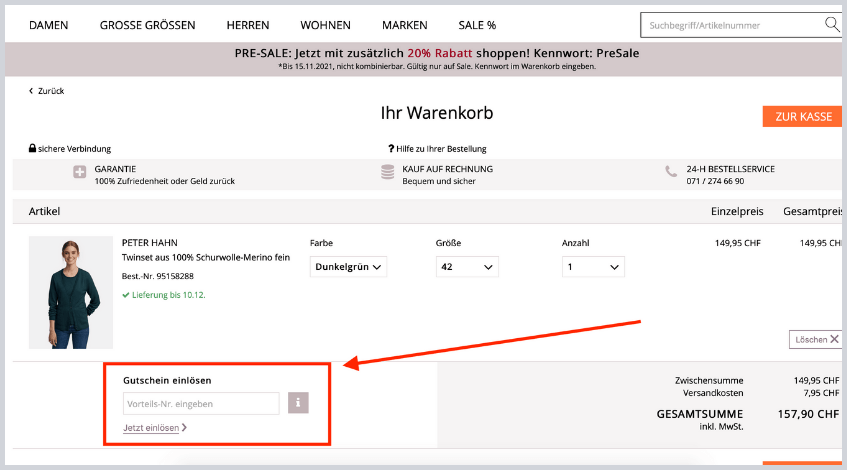Image resolution: width=847 pixels, height=470 pixels.
Task: Click the voucher info icon button
Action: (x=298, y=403)
